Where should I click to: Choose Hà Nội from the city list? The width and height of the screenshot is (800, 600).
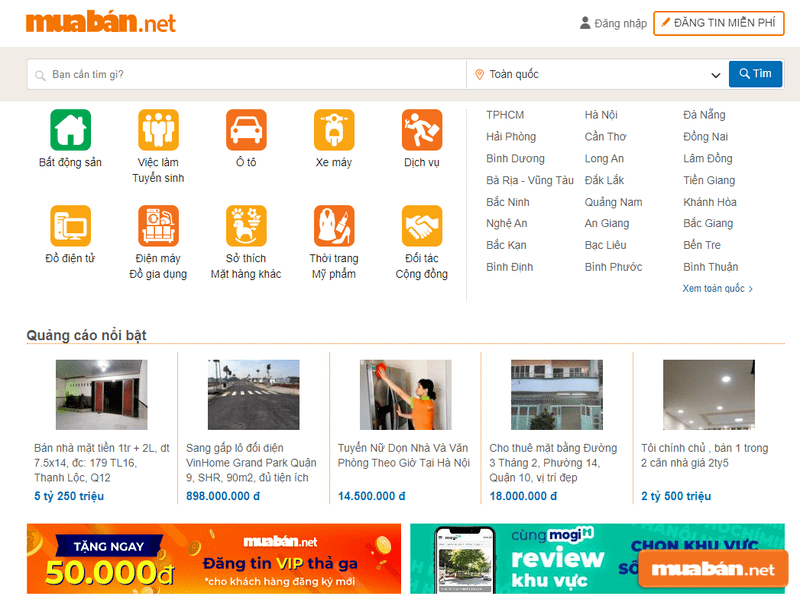(601, 115)
